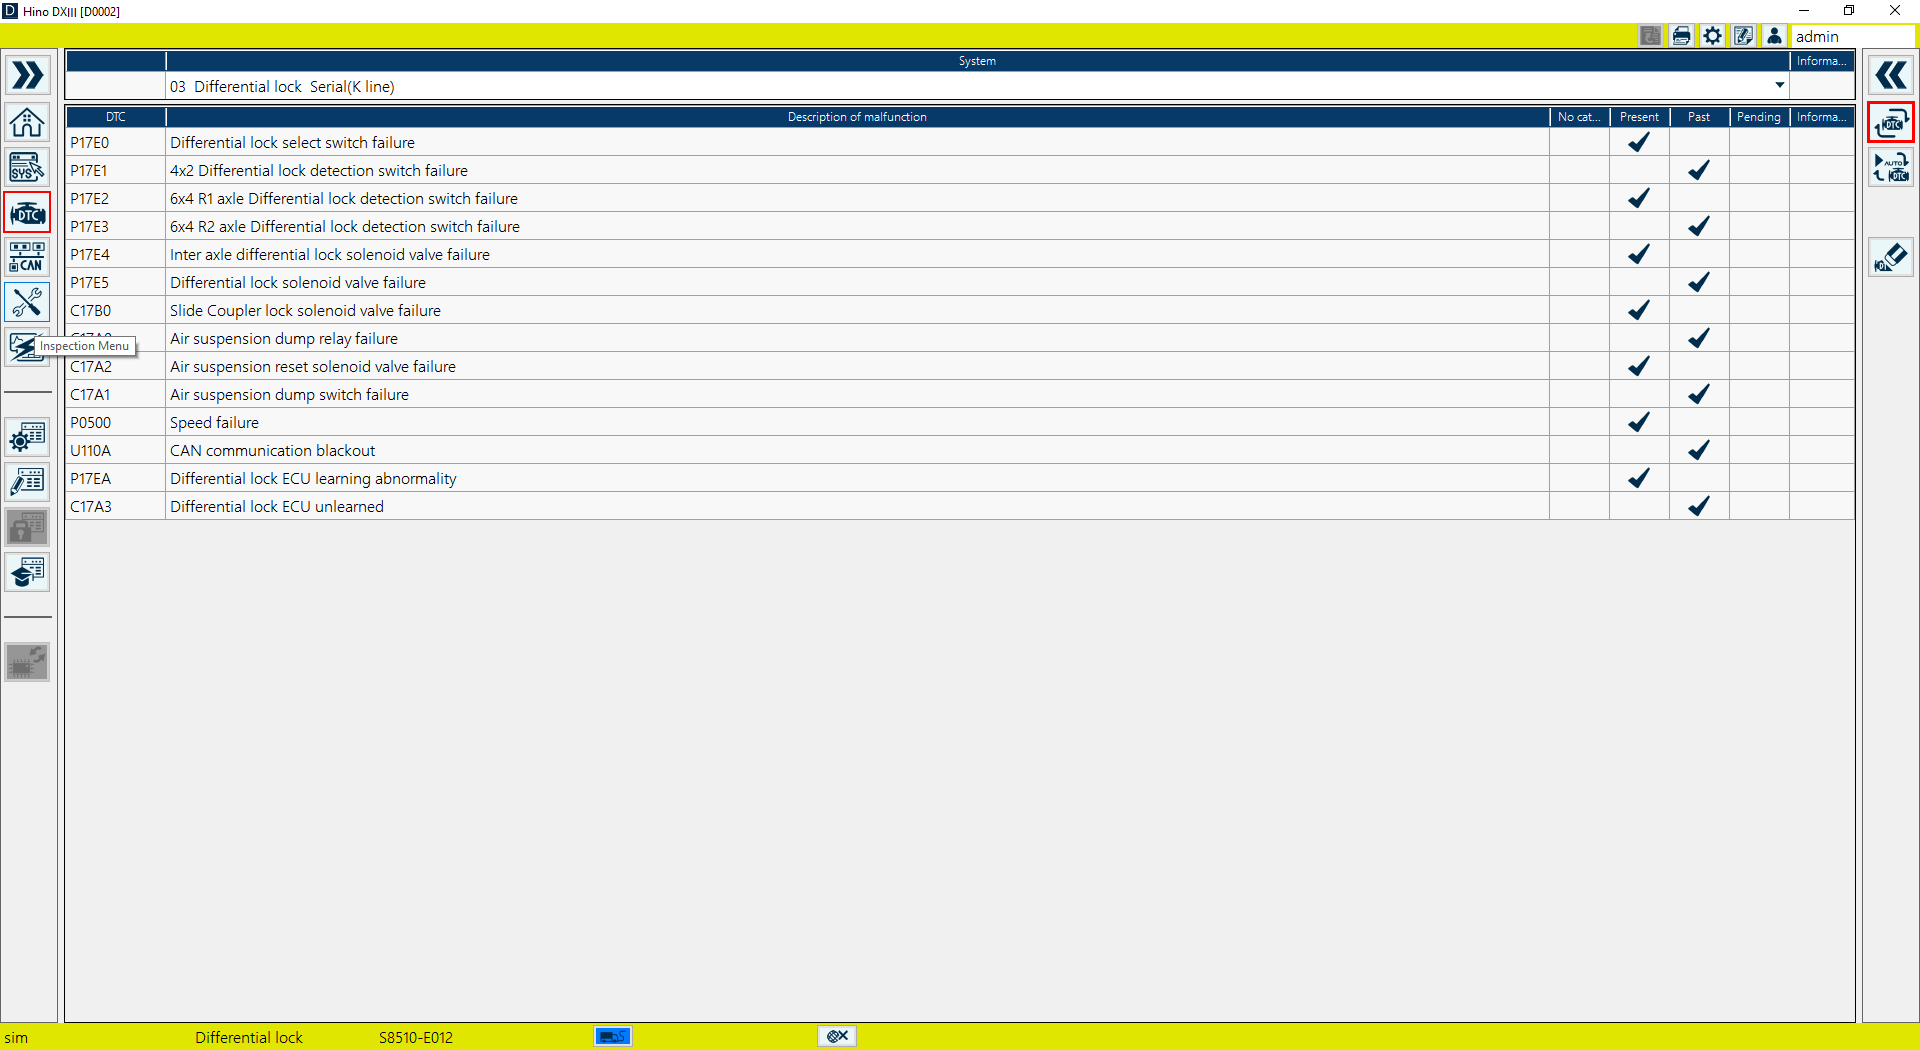This screenshot has height=1050, width=1920.
Task: Click Past checkmark for U110A row
Action: tap(1698, 451)
